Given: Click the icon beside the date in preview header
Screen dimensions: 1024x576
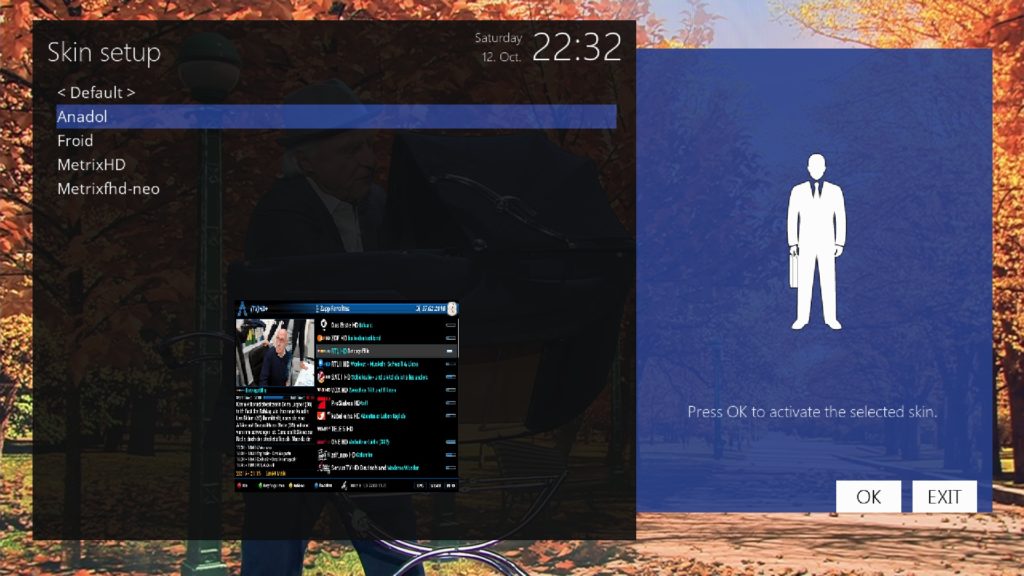Looking at the screenshot, I should (452, 307).
